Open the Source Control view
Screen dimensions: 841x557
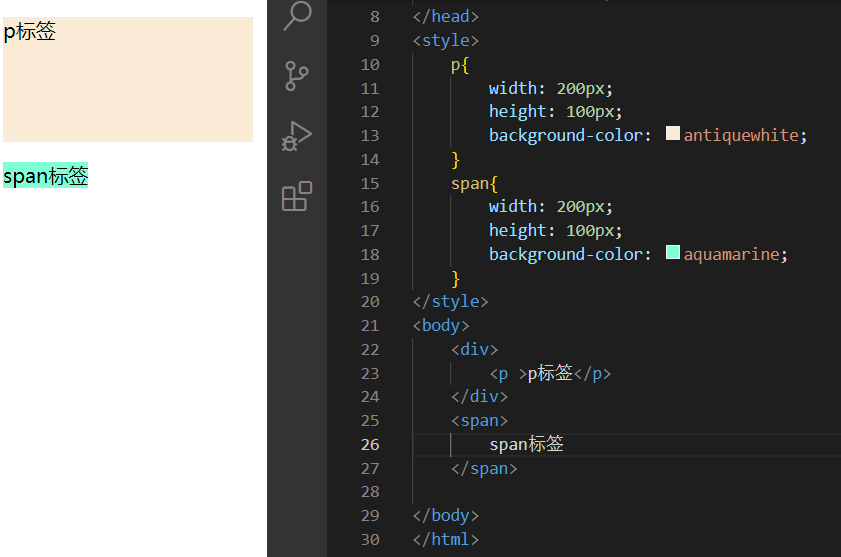297,76
